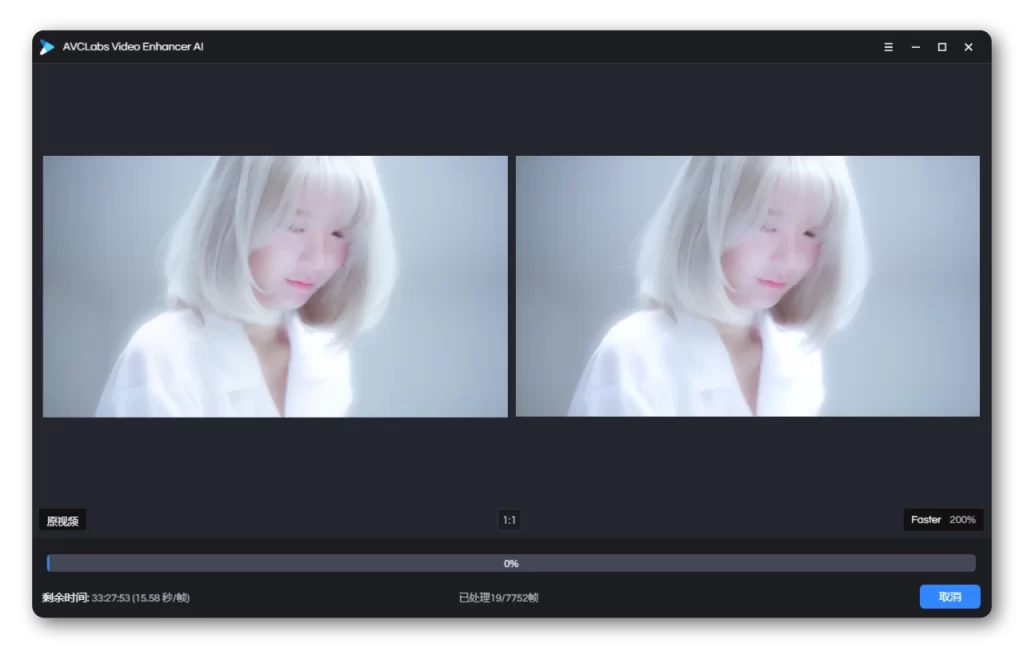This screenshot has width=1024, height=648.
Task: Minimize the AVCLabs Video Enhancer window
Action: pos(915,47)
